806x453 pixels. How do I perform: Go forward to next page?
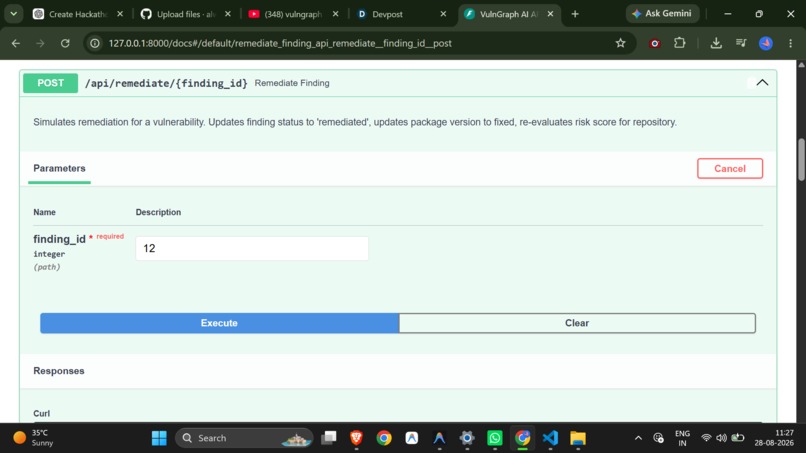point(40,43)
